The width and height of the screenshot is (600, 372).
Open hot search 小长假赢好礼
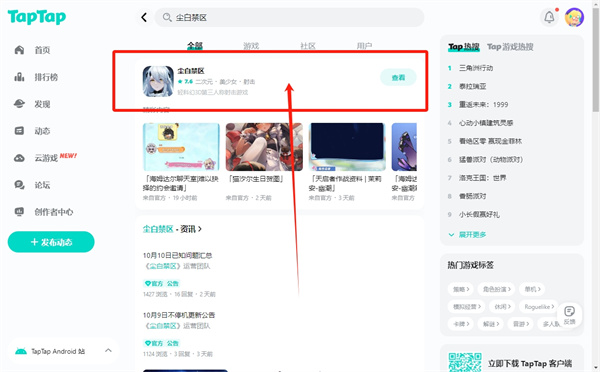pyautogui.click(x=479, y=215)
